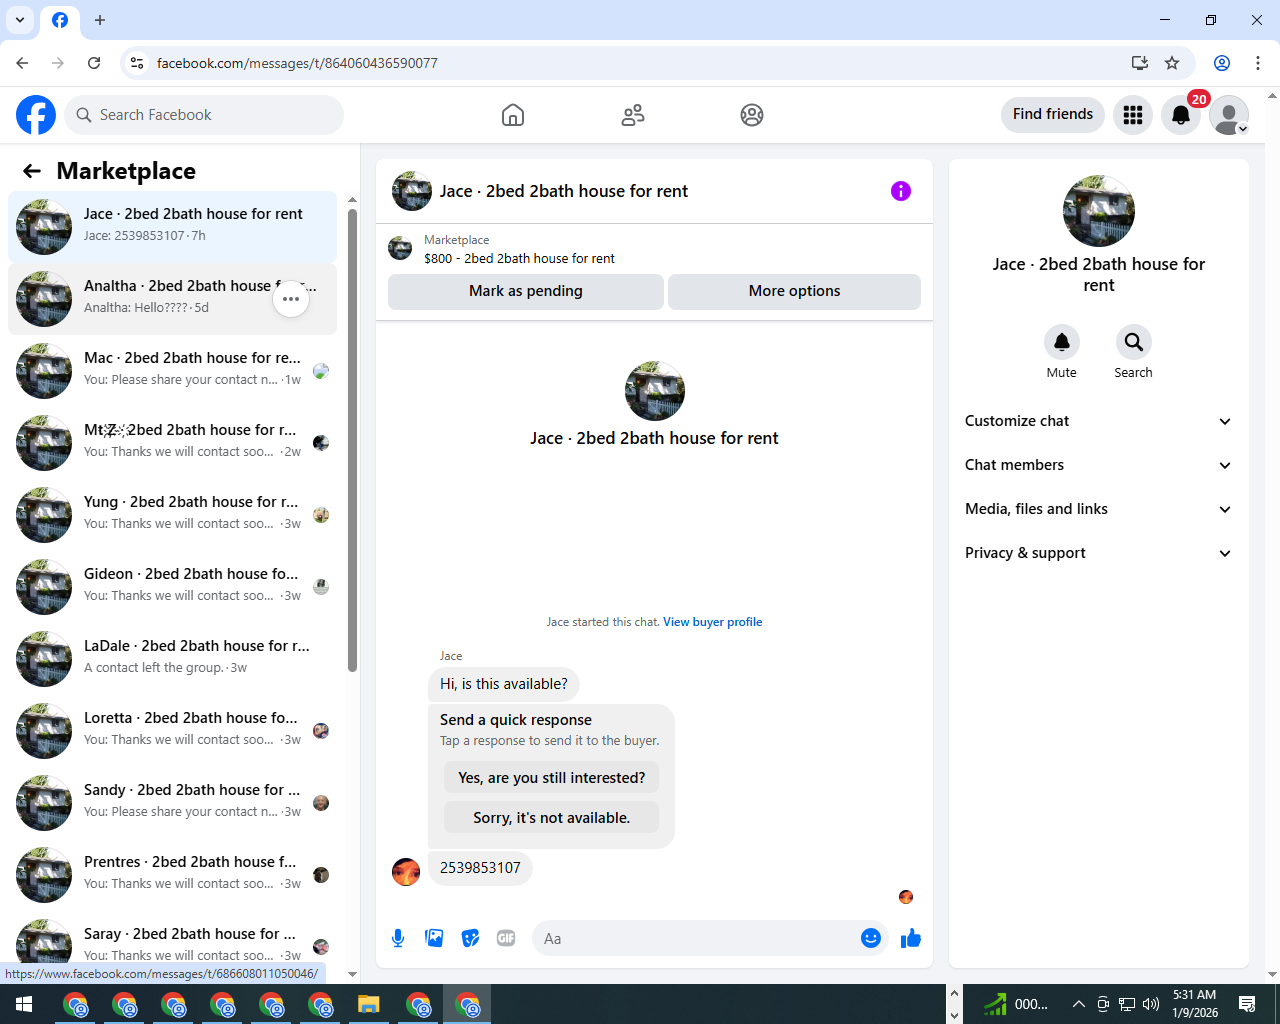Click the taskbar clock 5:31 AM
This screenshot has width=1280, height=1024.
(1195, 1004)
